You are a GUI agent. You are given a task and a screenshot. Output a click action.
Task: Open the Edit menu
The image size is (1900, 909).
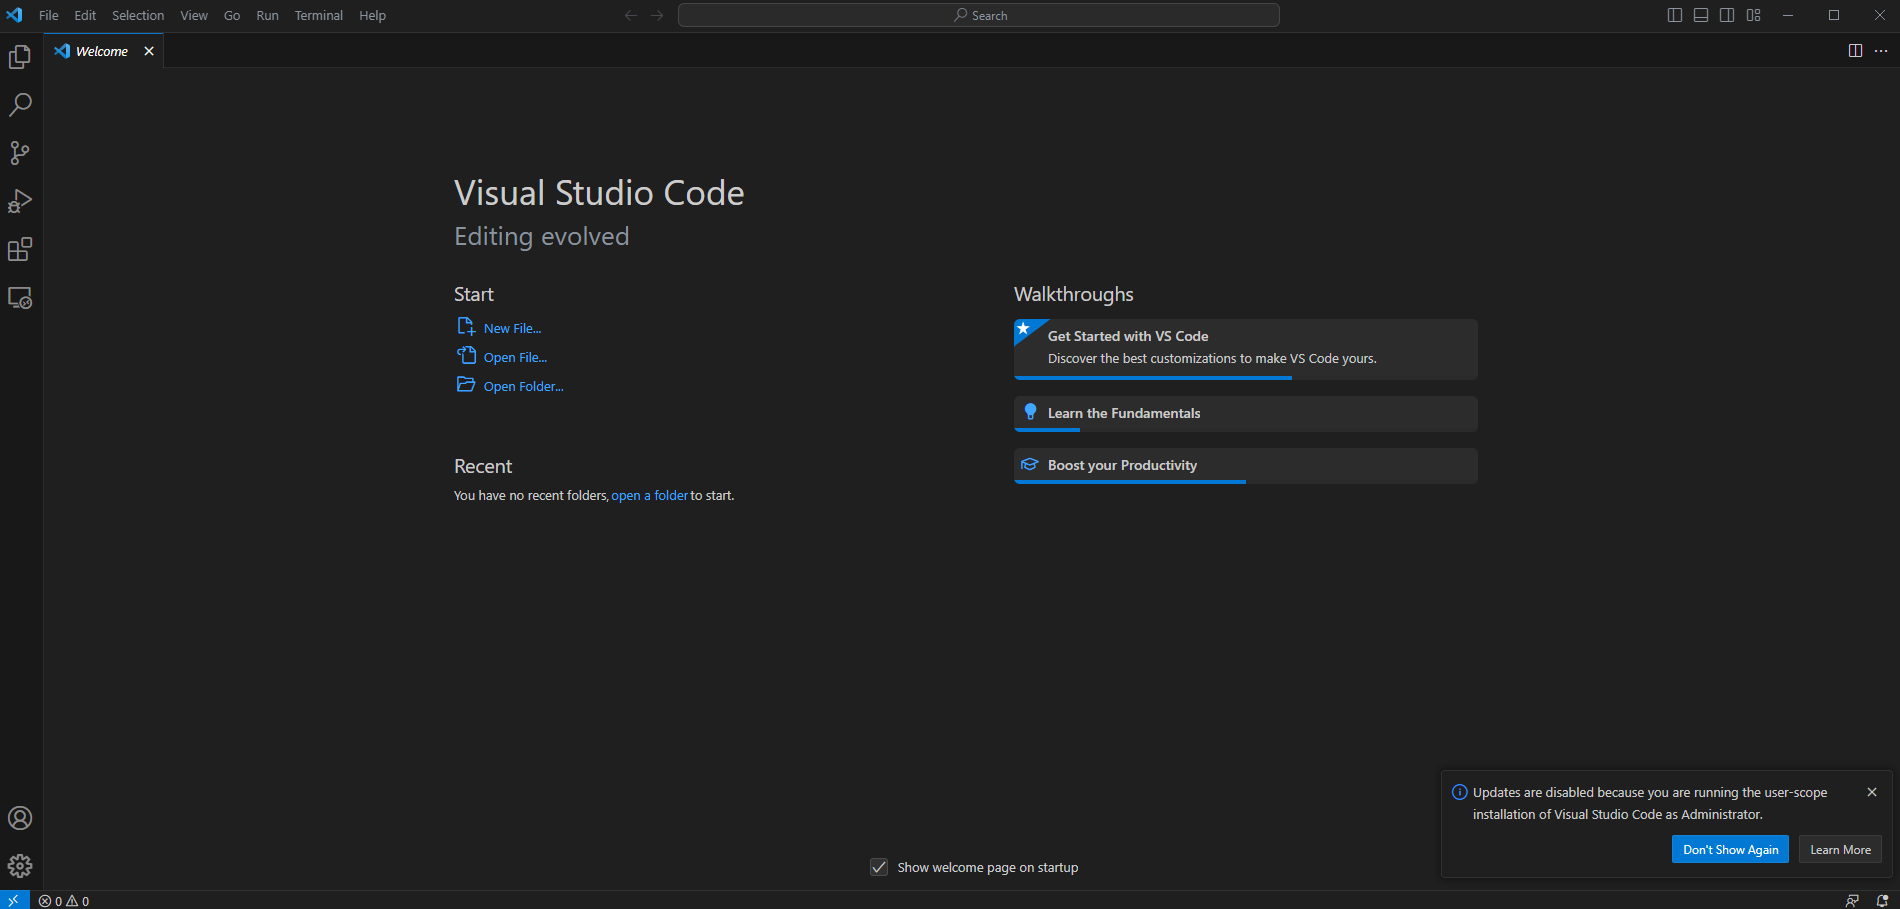pyautogui.click(x=85, y=15)
